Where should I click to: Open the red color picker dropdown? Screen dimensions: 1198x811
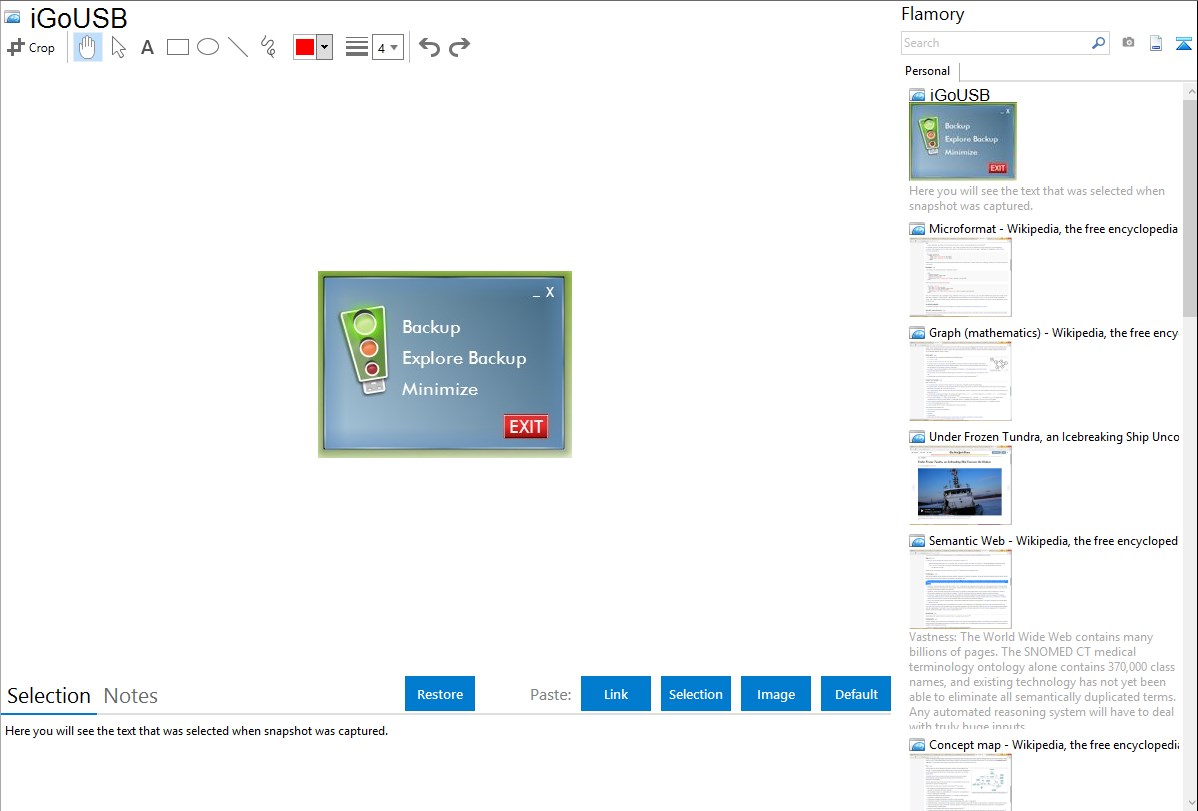[324, 47]
